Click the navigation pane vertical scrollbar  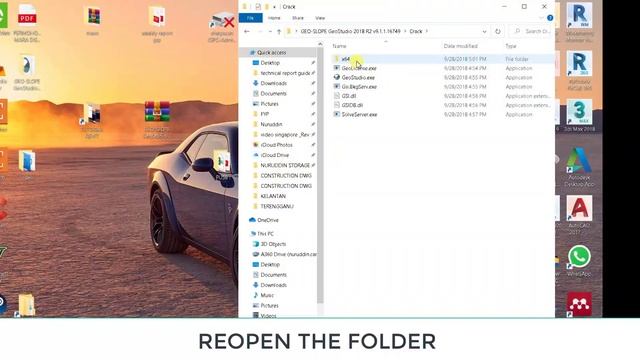click(x=320, y=176)
